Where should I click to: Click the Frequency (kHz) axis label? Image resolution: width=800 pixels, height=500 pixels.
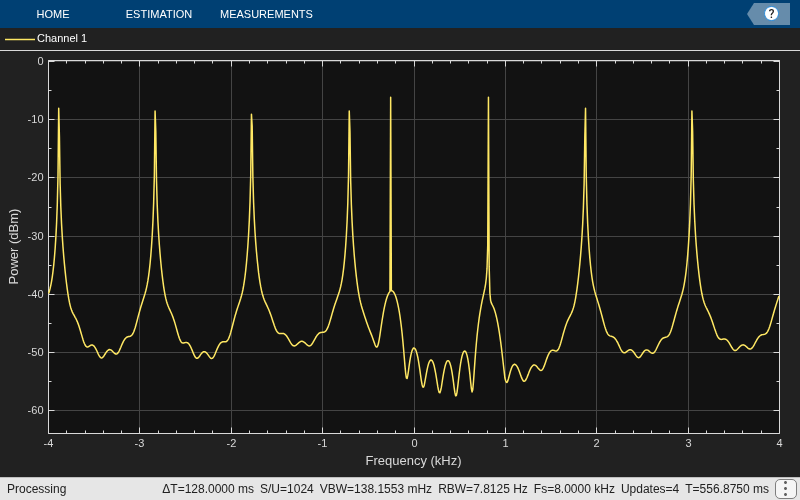pyautogui.click(x=413, y=461)
